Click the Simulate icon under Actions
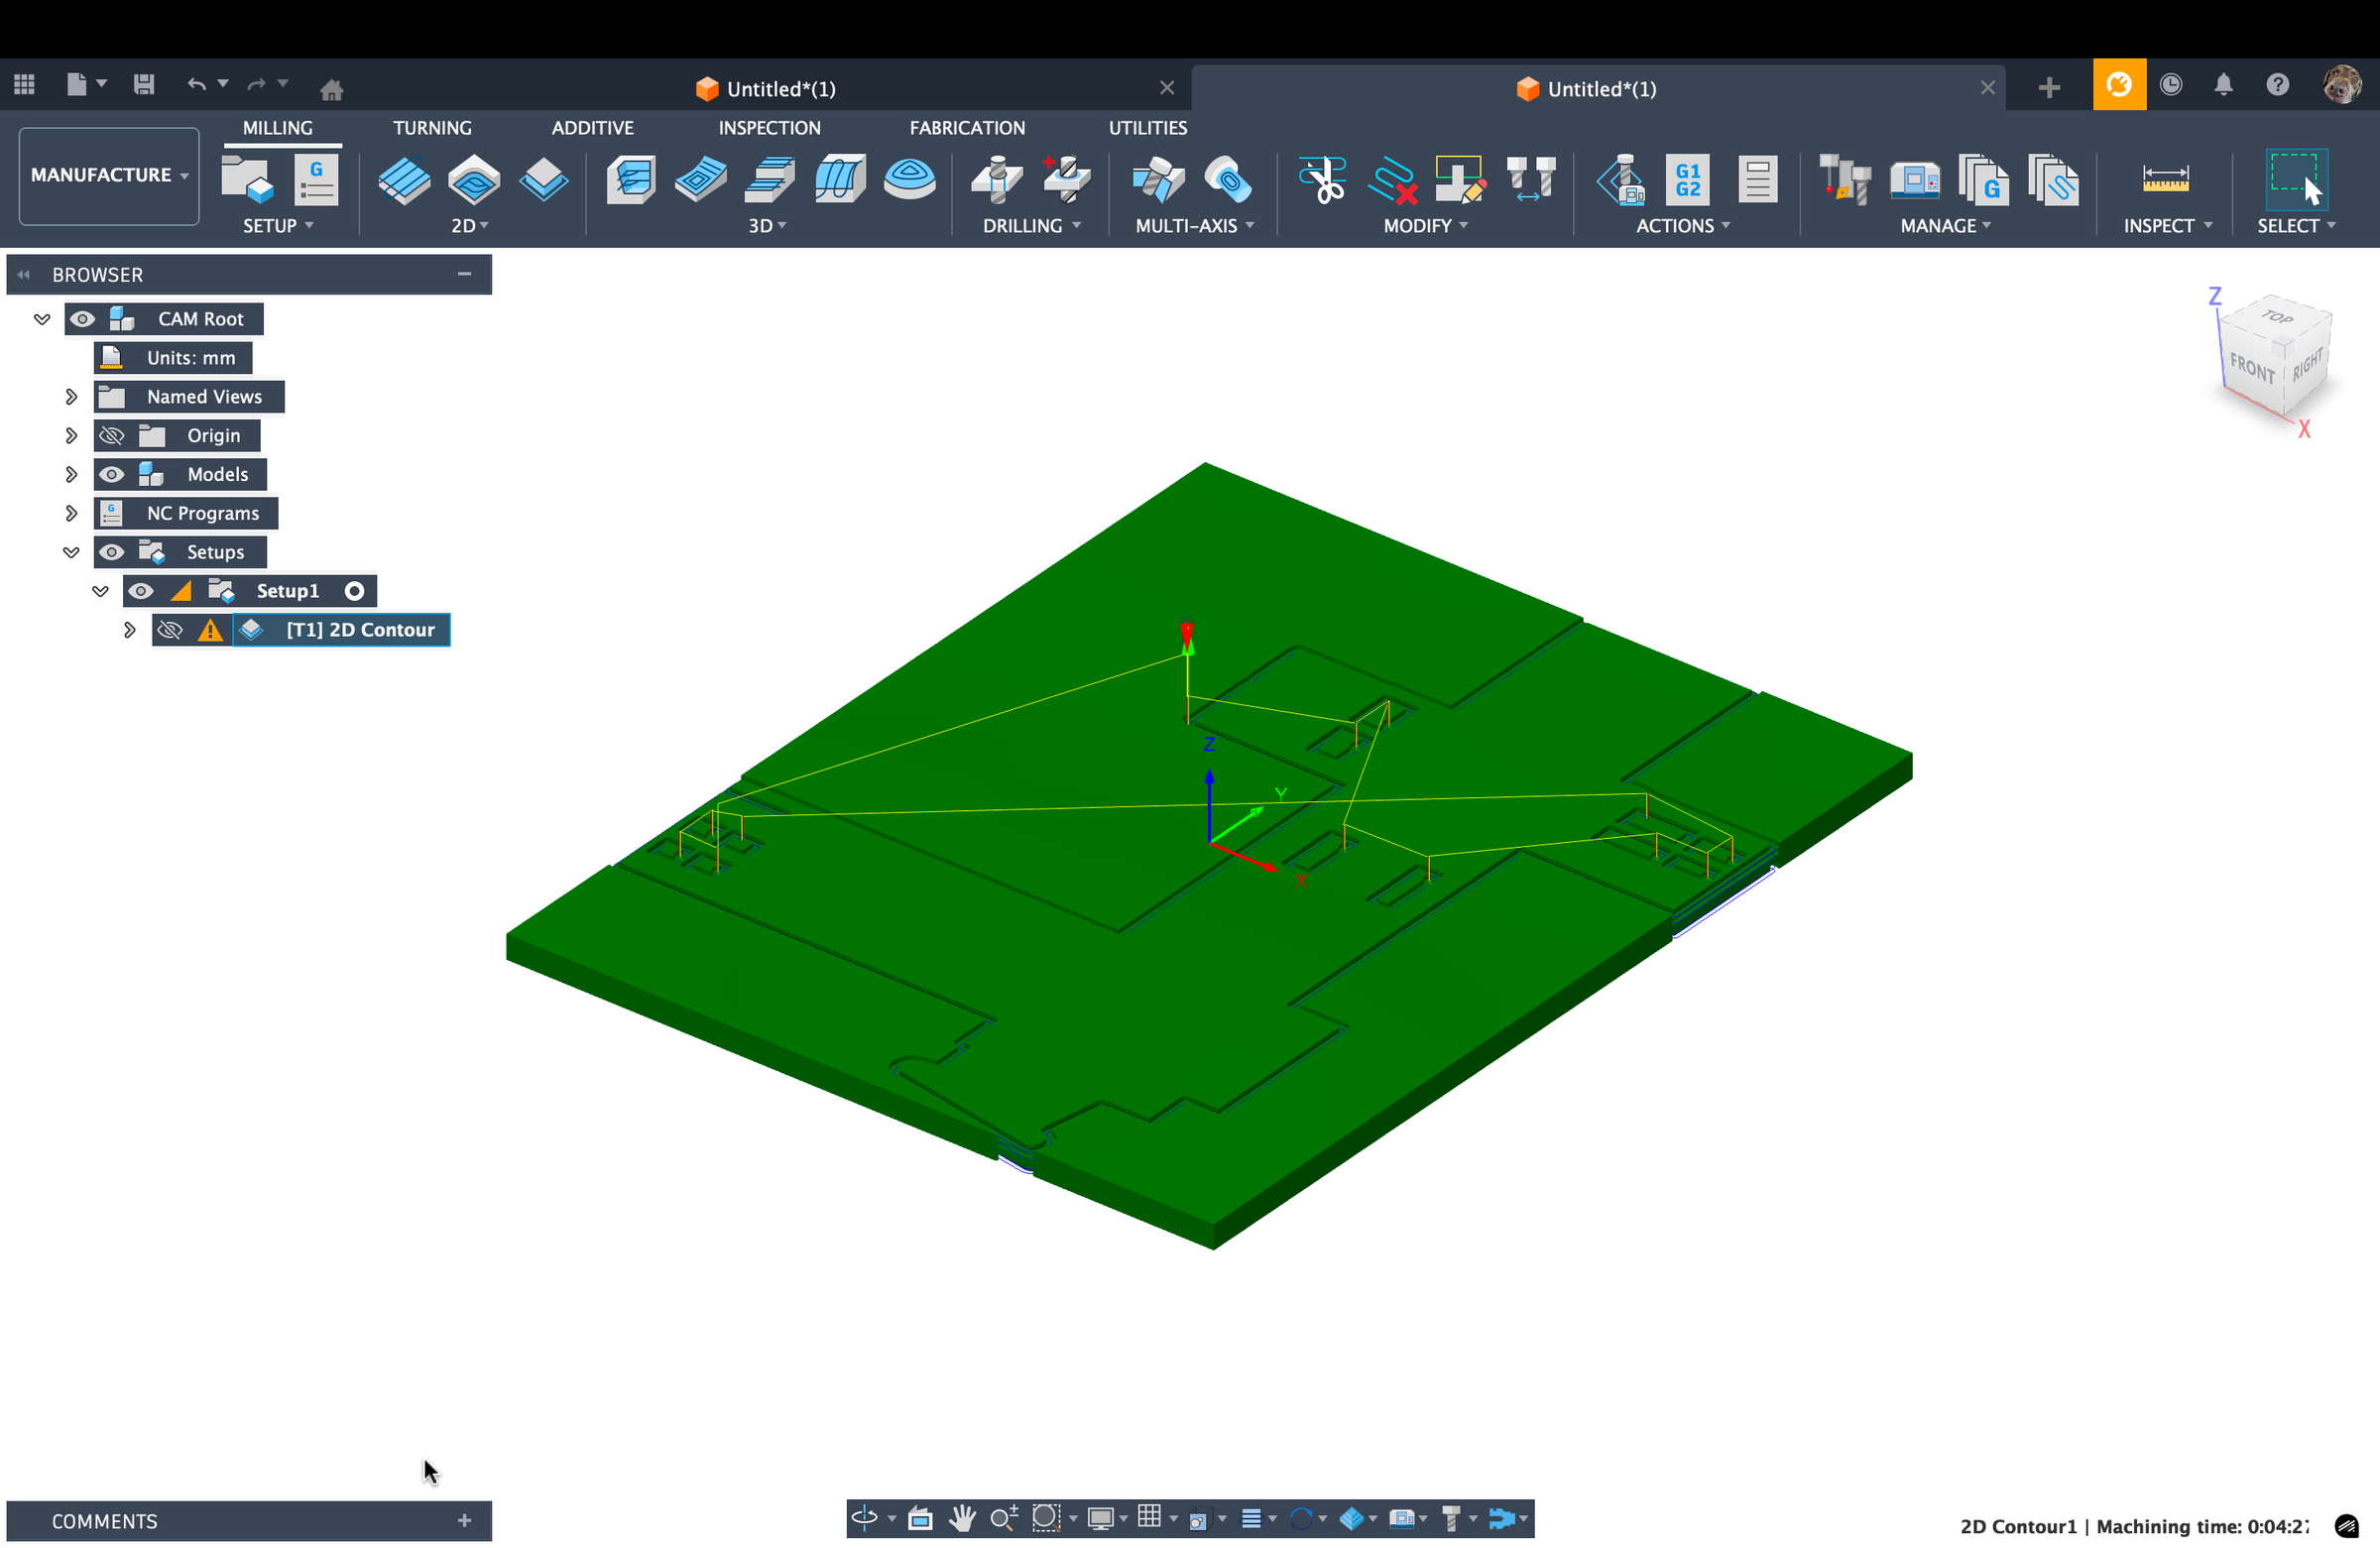This screenshot has width=2380, height=1548. (1622, 180)
